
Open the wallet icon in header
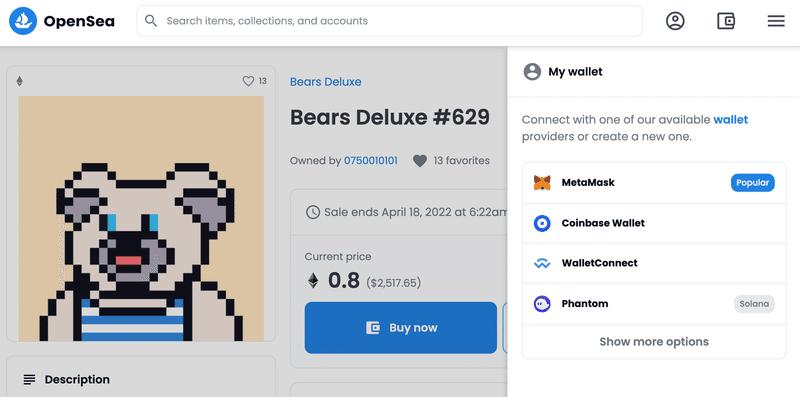726,21
